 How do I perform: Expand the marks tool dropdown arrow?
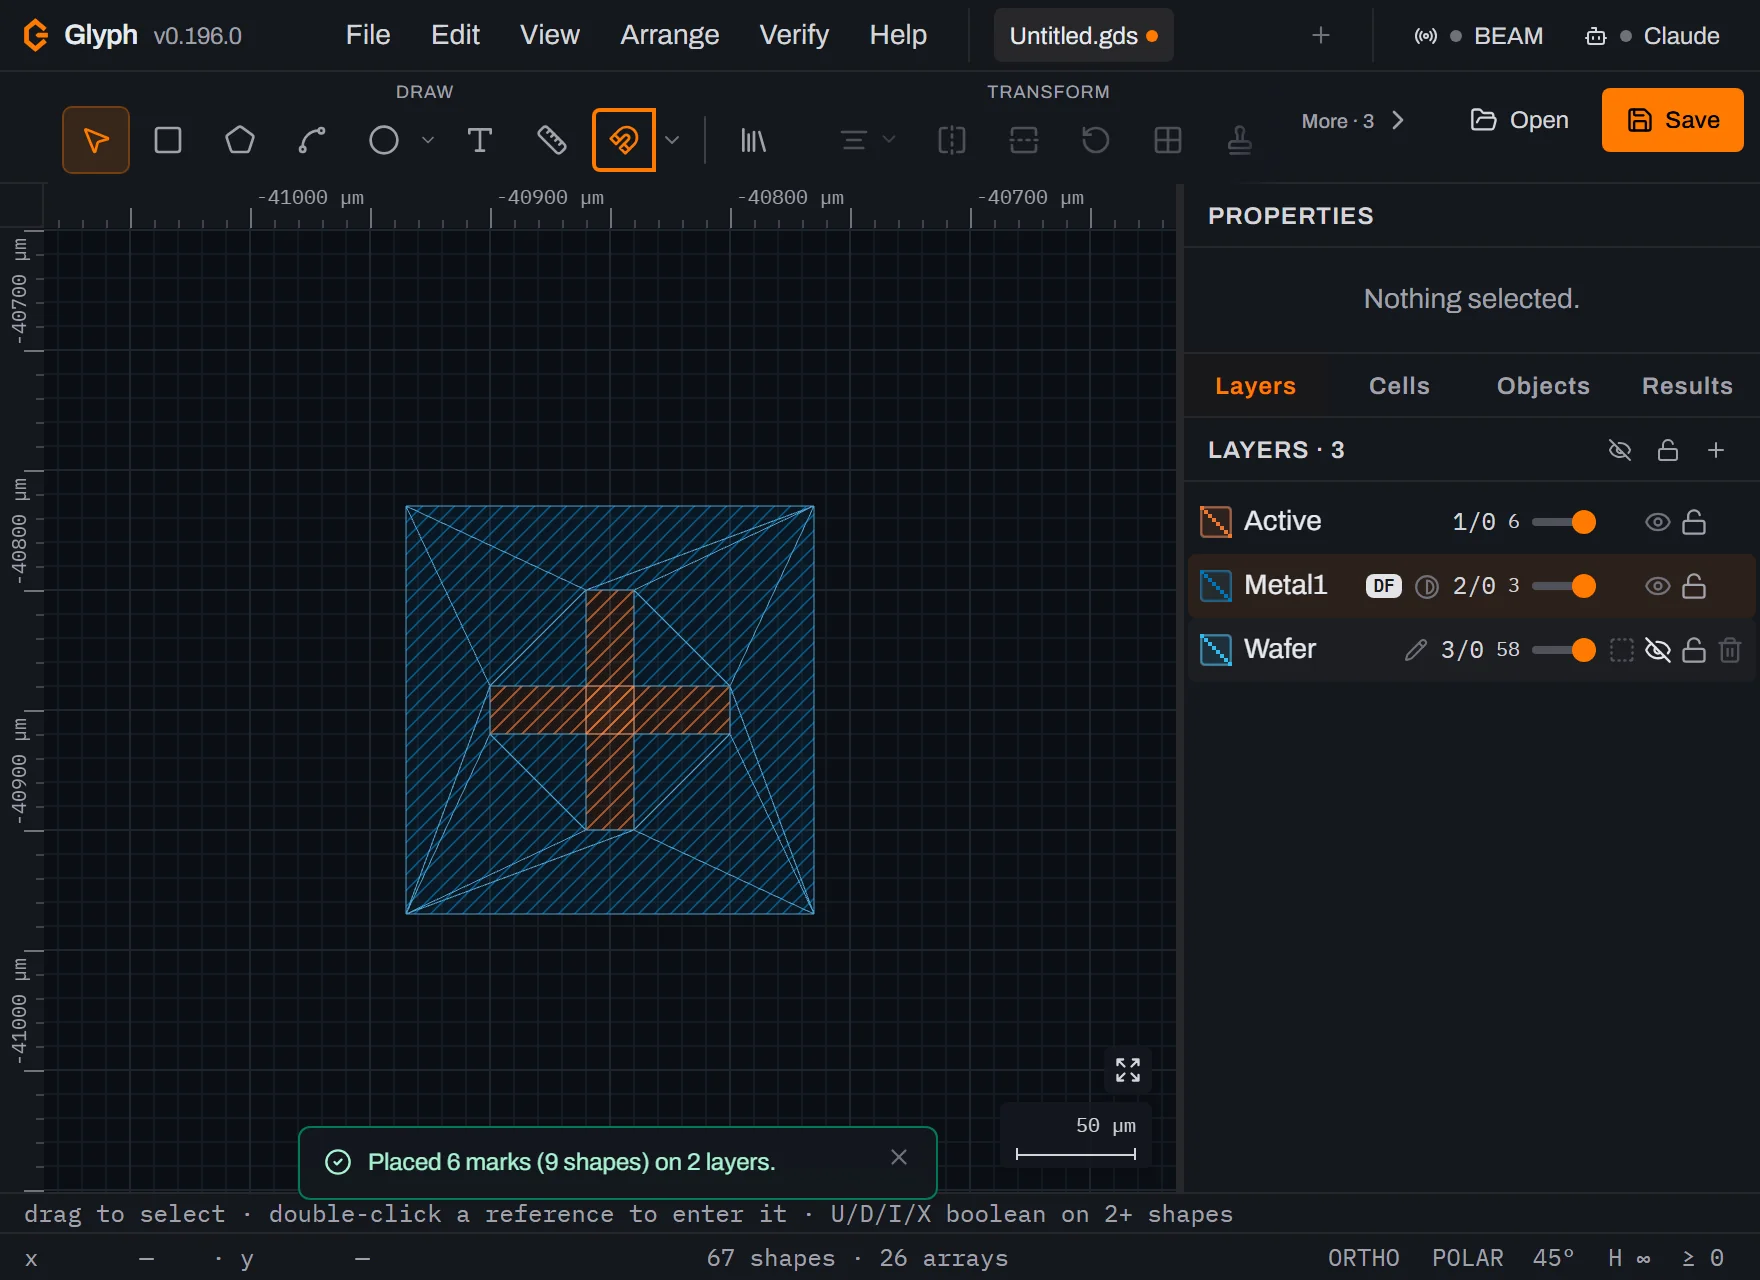[x=672, y=140]
